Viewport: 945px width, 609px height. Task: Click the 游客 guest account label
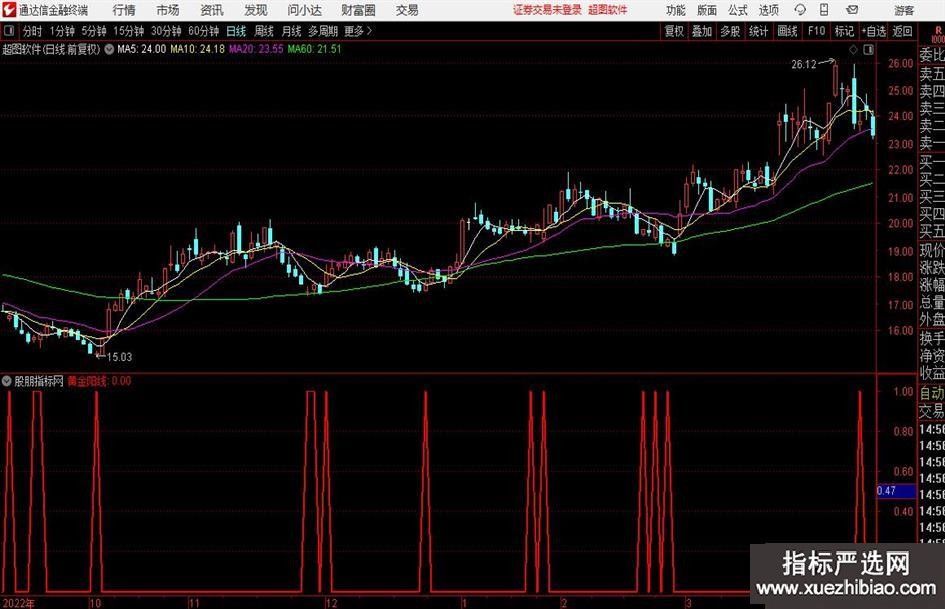pos(903,10)
